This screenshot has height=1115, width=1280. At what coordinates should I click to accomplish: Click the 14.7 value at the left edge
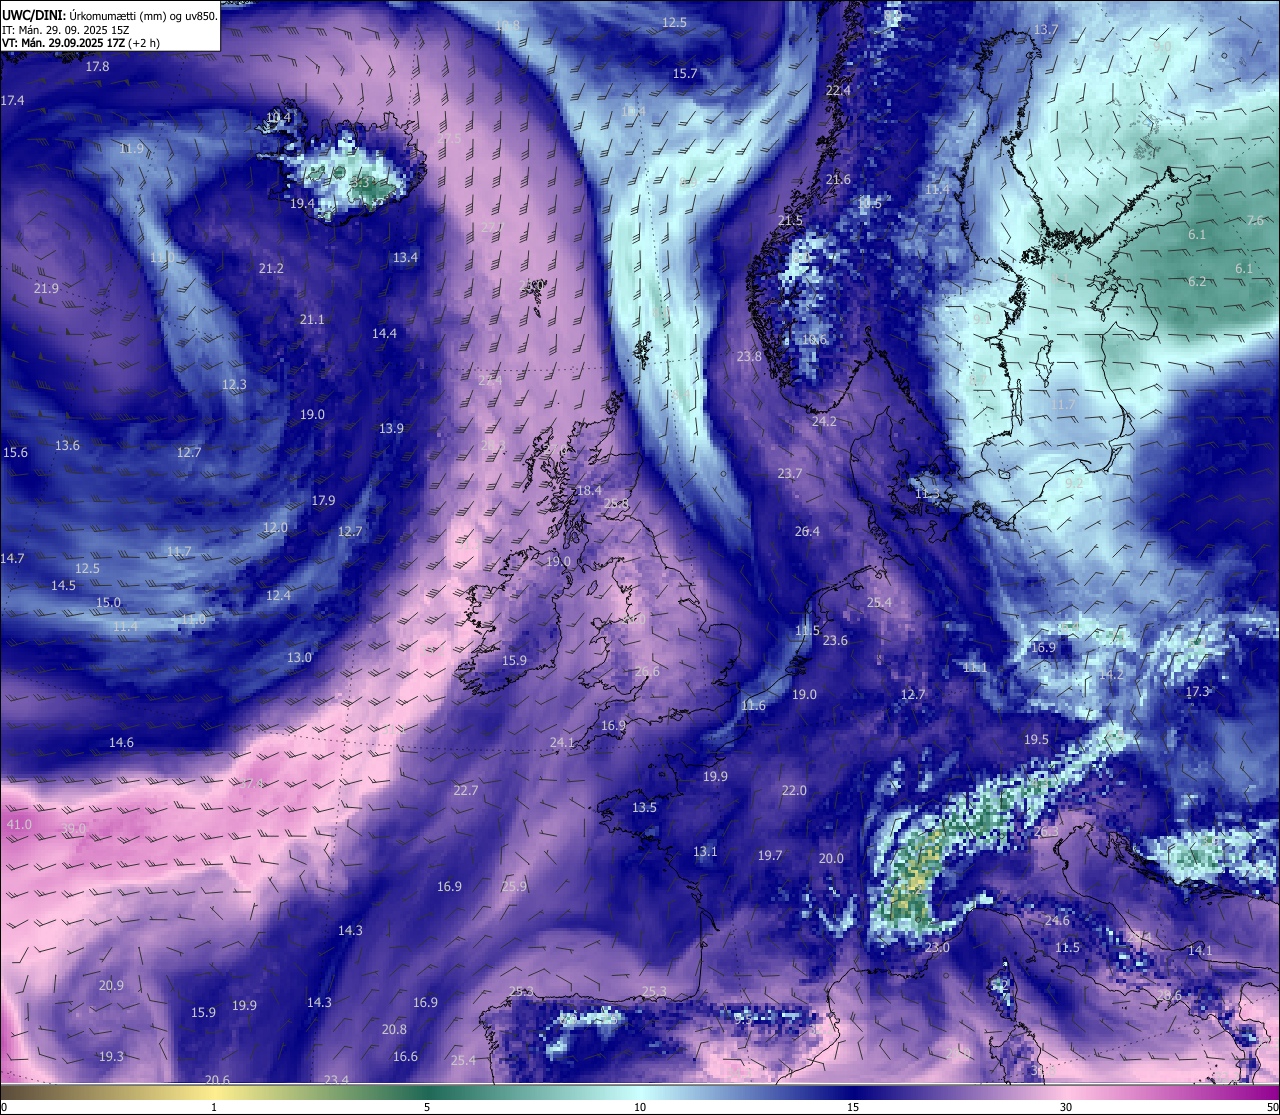tap(12, 559)
